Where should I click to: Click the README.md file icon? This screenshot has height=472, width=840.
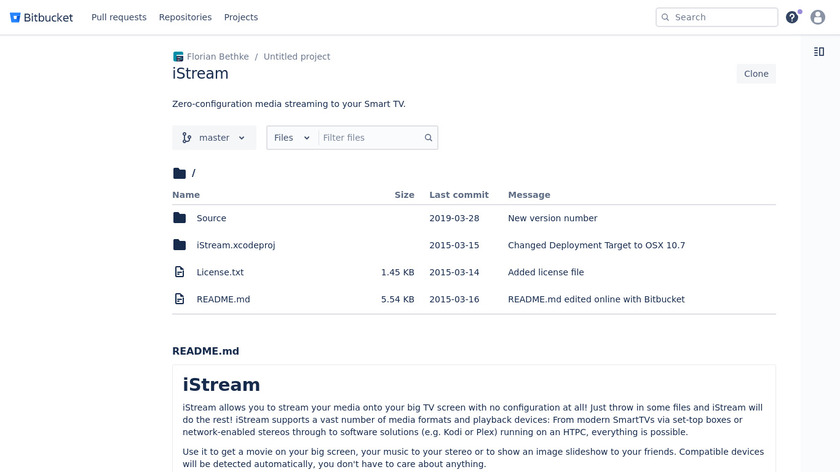coord(179,299)
